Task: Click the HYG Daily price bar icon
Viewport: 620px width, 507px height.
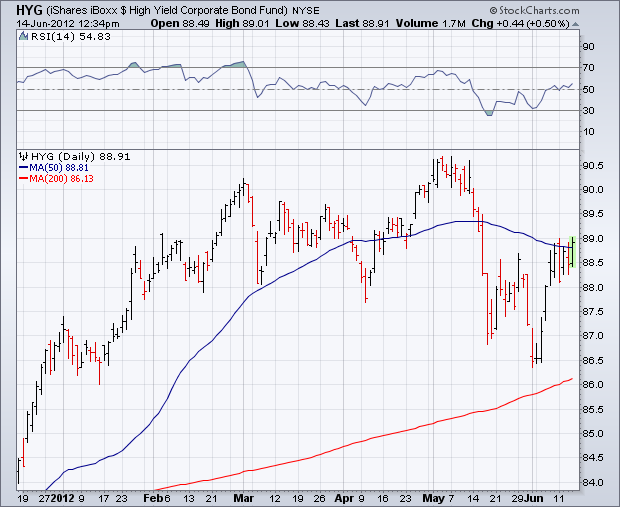Action: (x=24, y=156)
